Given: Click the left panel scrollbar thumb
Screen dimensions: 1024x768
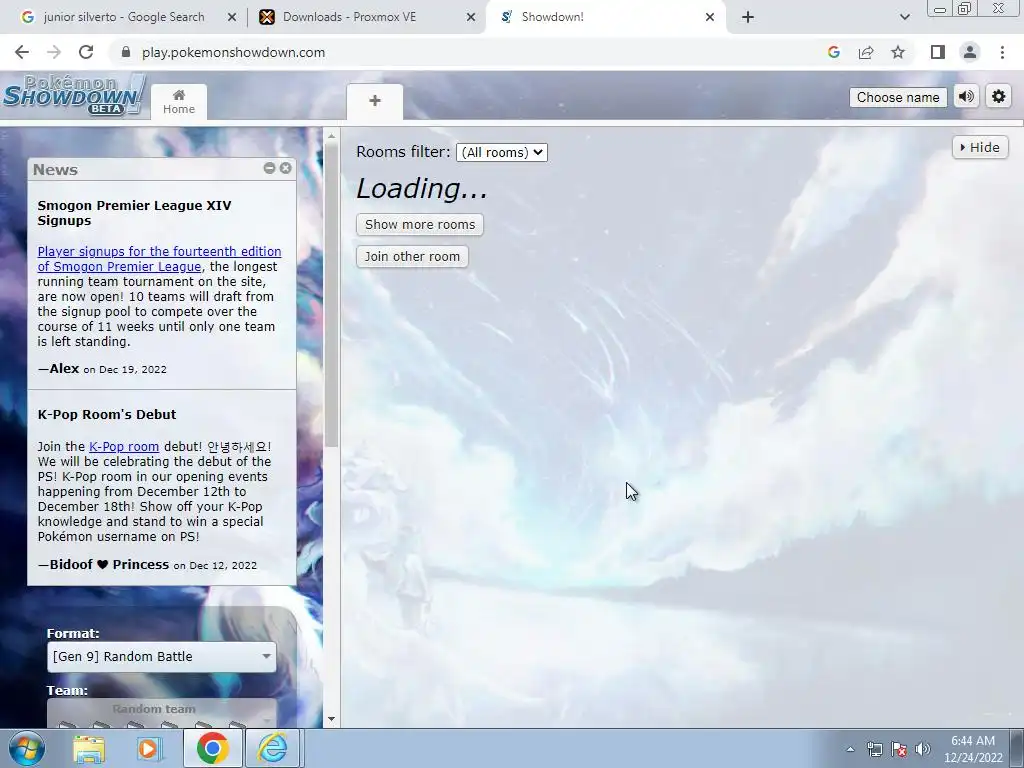Looking at the screenshot, I should 331,295.
